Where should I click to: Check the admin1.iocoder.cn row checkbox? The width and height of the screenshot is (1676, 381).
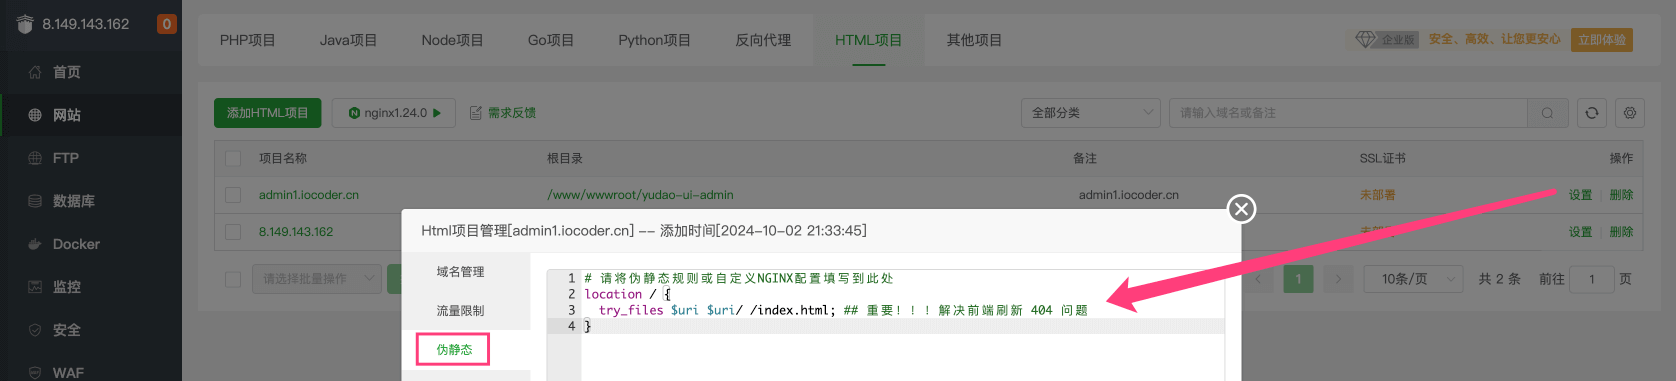(233, 195)
